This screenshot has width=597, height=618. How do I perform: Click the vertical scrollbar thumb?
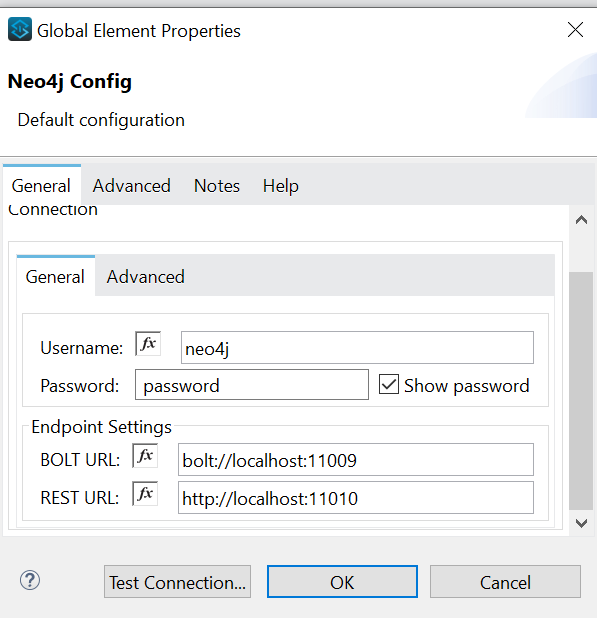(x=581, y=391)
